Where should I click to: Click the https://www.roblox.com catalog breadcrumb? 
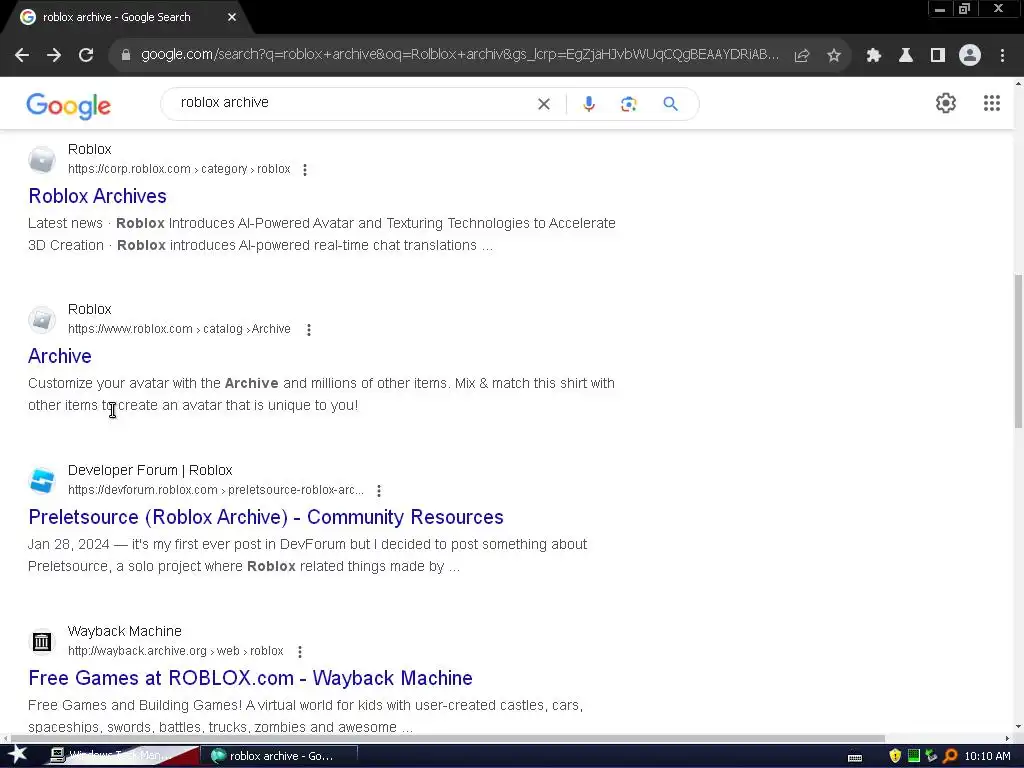coord(179,329)
